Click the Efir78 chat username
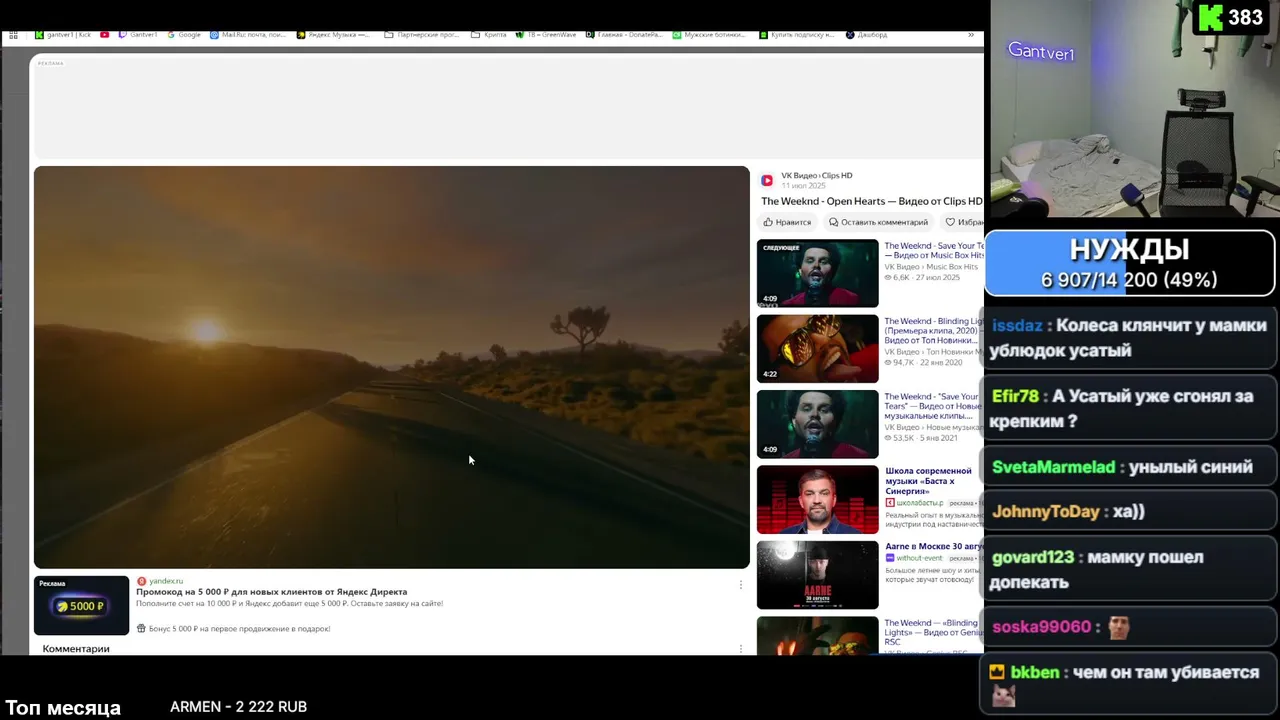1280x720 pixels. 1015,396
